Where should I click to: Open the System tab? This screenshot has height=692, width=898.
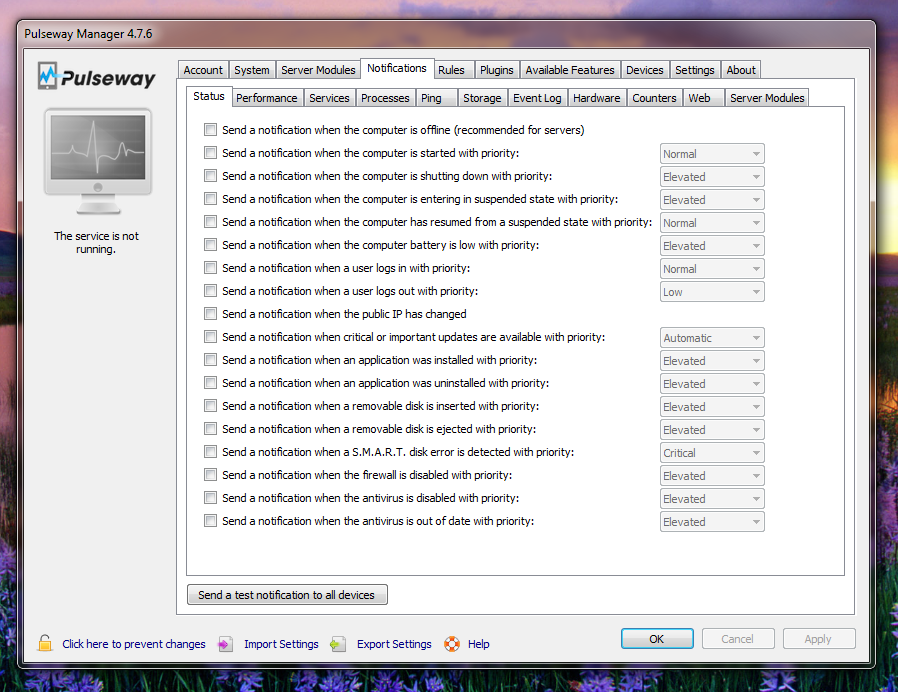(252, 70)
